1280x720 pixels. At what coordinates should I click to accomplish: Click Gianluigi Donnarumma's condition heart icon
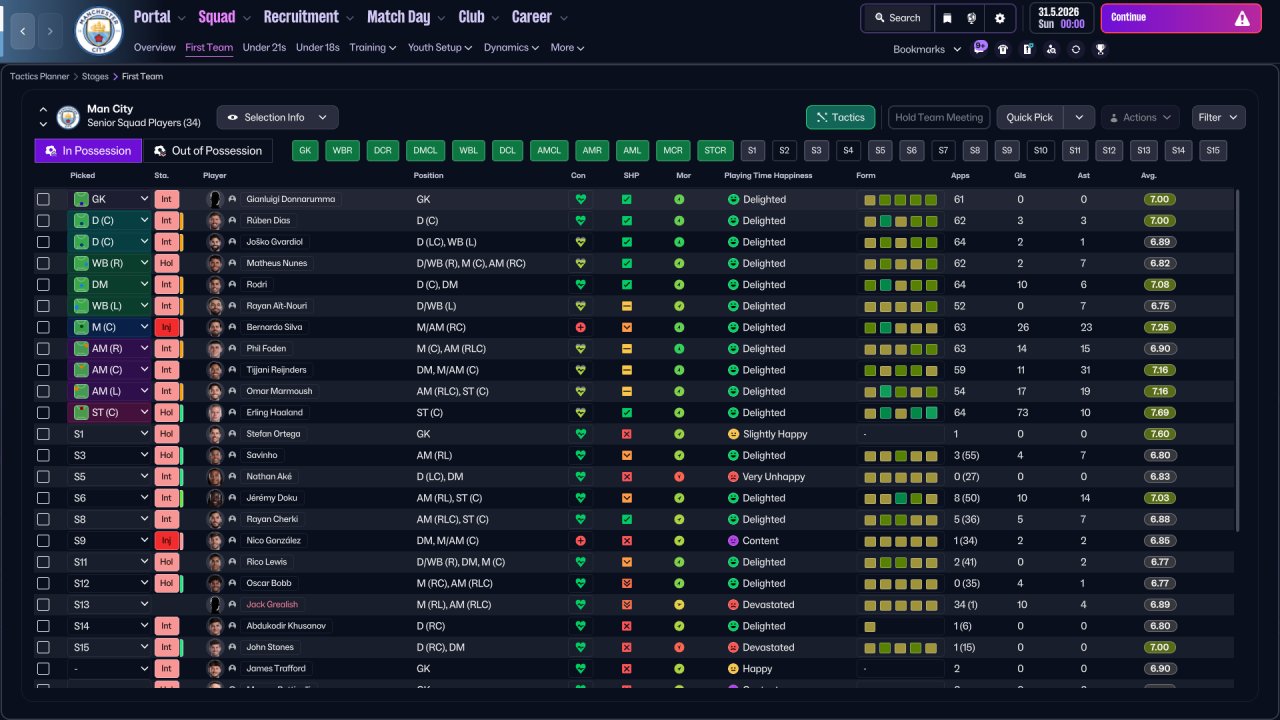tap(580, 199)
